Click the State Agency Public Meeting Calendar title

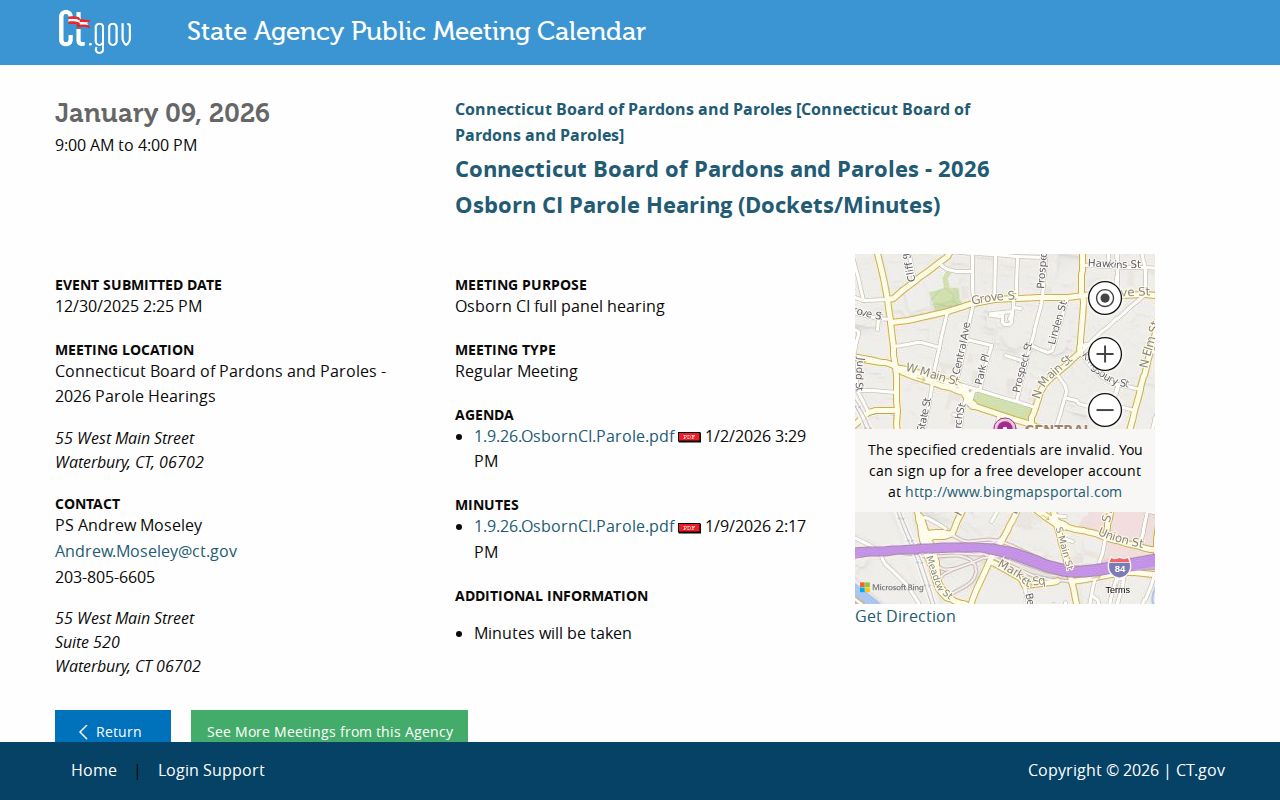click(416, 31)
